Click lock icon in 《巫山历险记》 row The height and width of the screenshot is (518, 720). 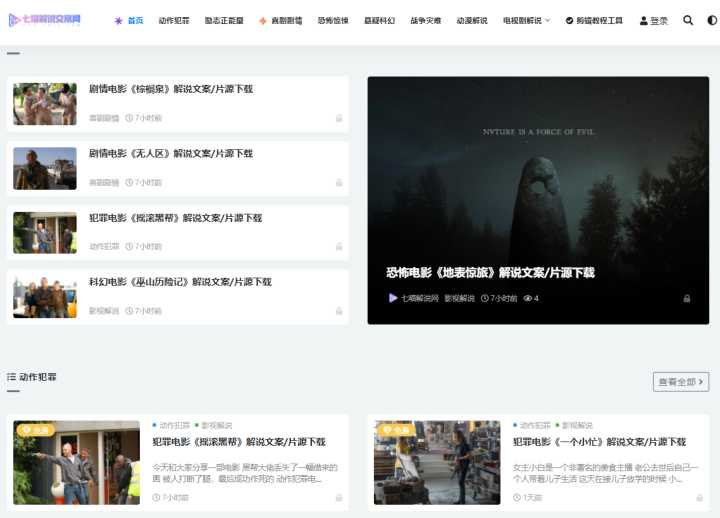pyautogui.click(x=339, y=311)
